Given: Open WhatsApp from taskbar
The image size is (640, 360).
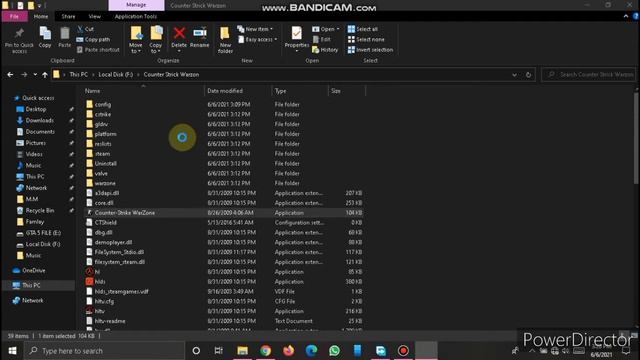Looking at the screenshot, I should coord(334,351).
